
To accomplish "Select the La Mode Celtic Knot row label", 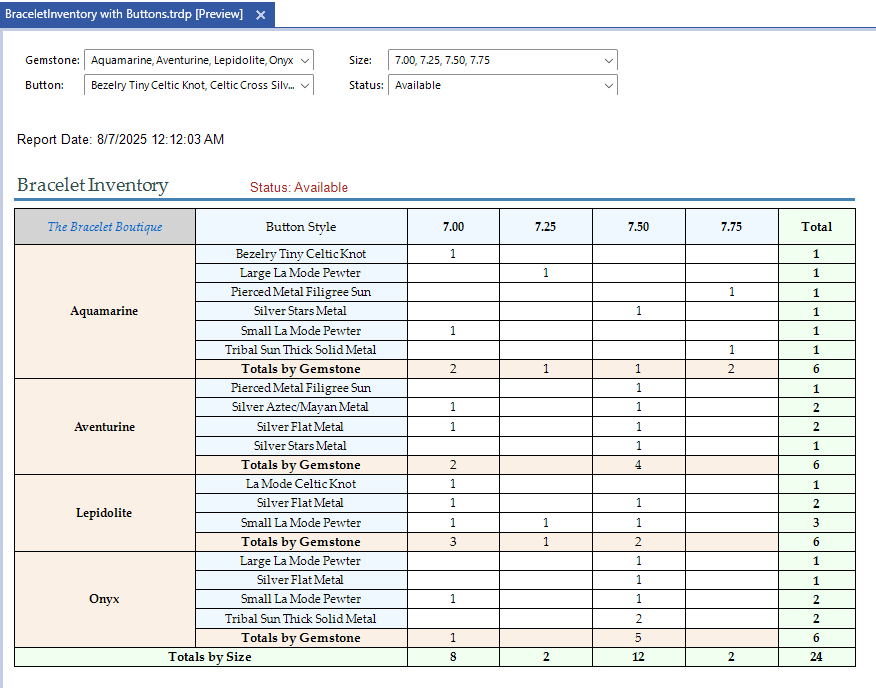I will click(x=301, y=484).
